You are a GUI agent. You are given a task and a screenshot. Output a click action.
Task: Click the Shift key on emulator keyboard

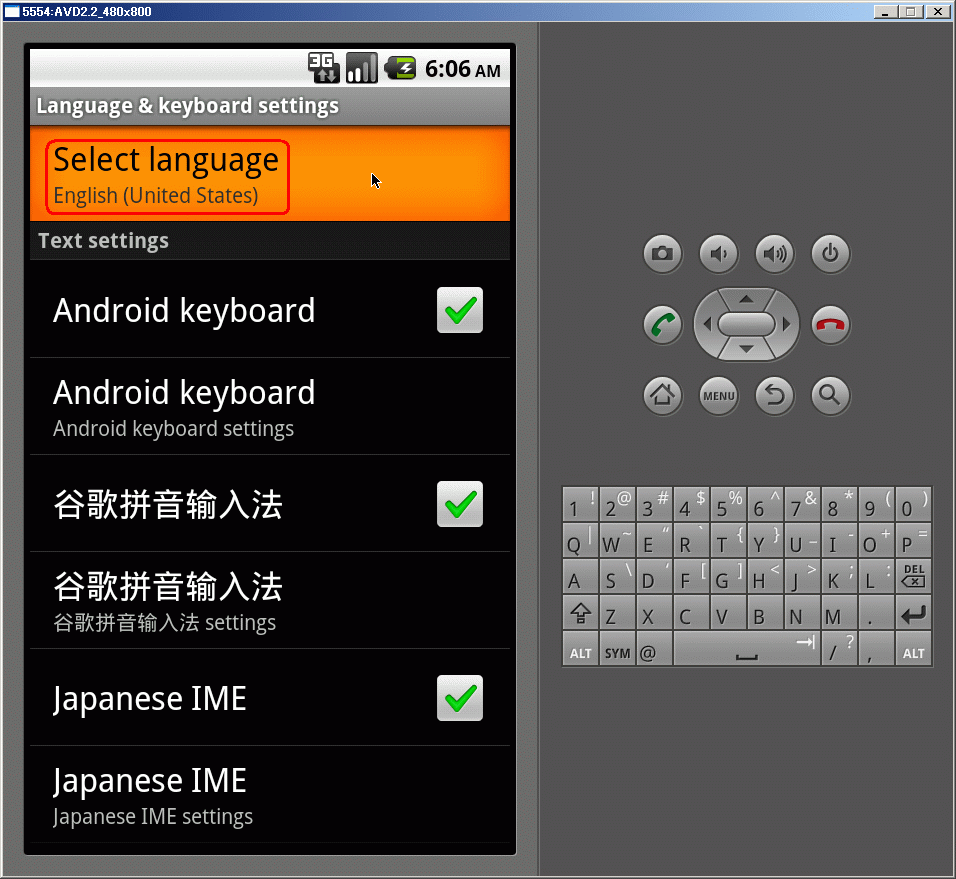click(x=580, y=613)
